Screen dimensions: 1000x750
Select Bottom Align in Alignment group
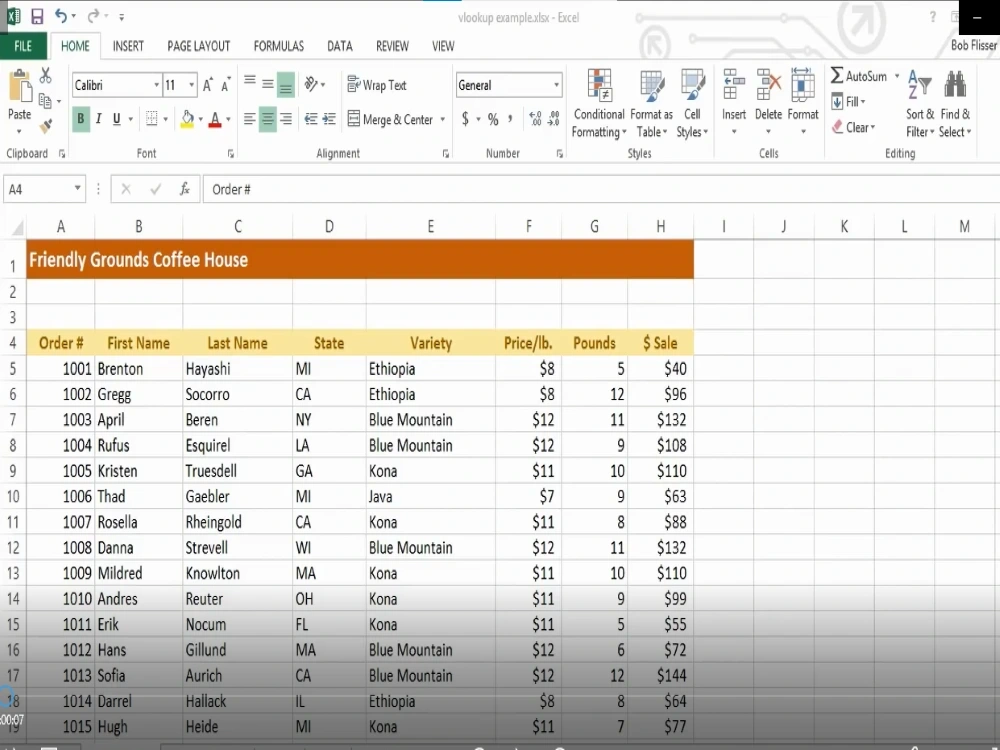(x=286, y=85)
